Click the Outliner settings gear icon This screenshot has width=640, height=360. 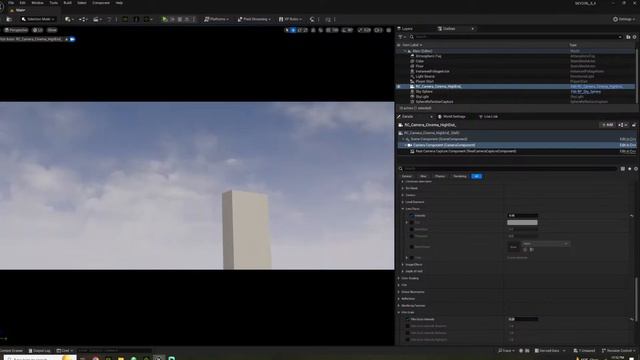(x=635, y=37)
